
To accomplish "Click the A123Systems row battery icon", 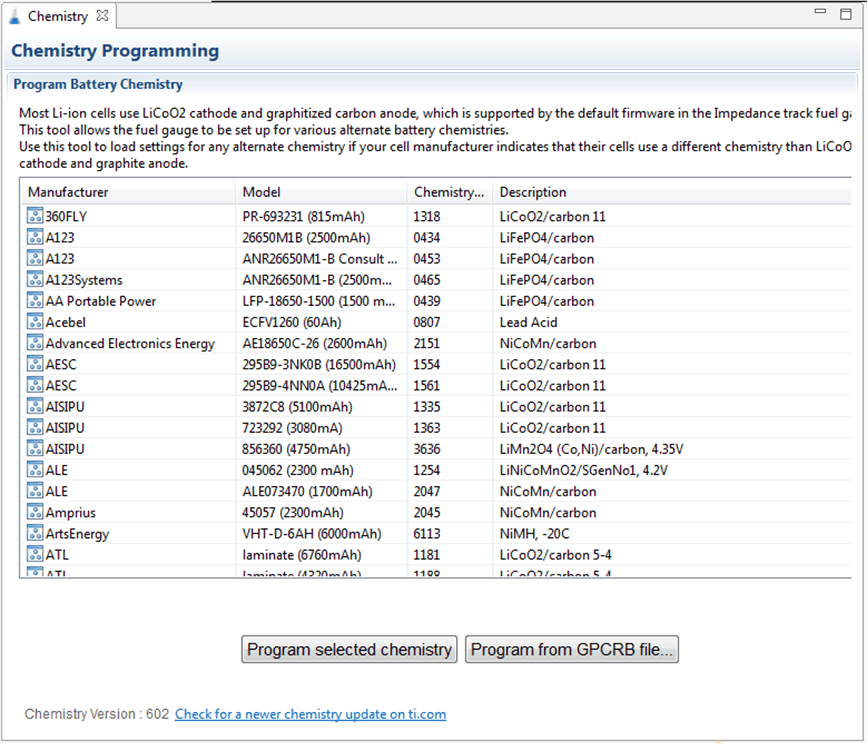I will [35, 280].
